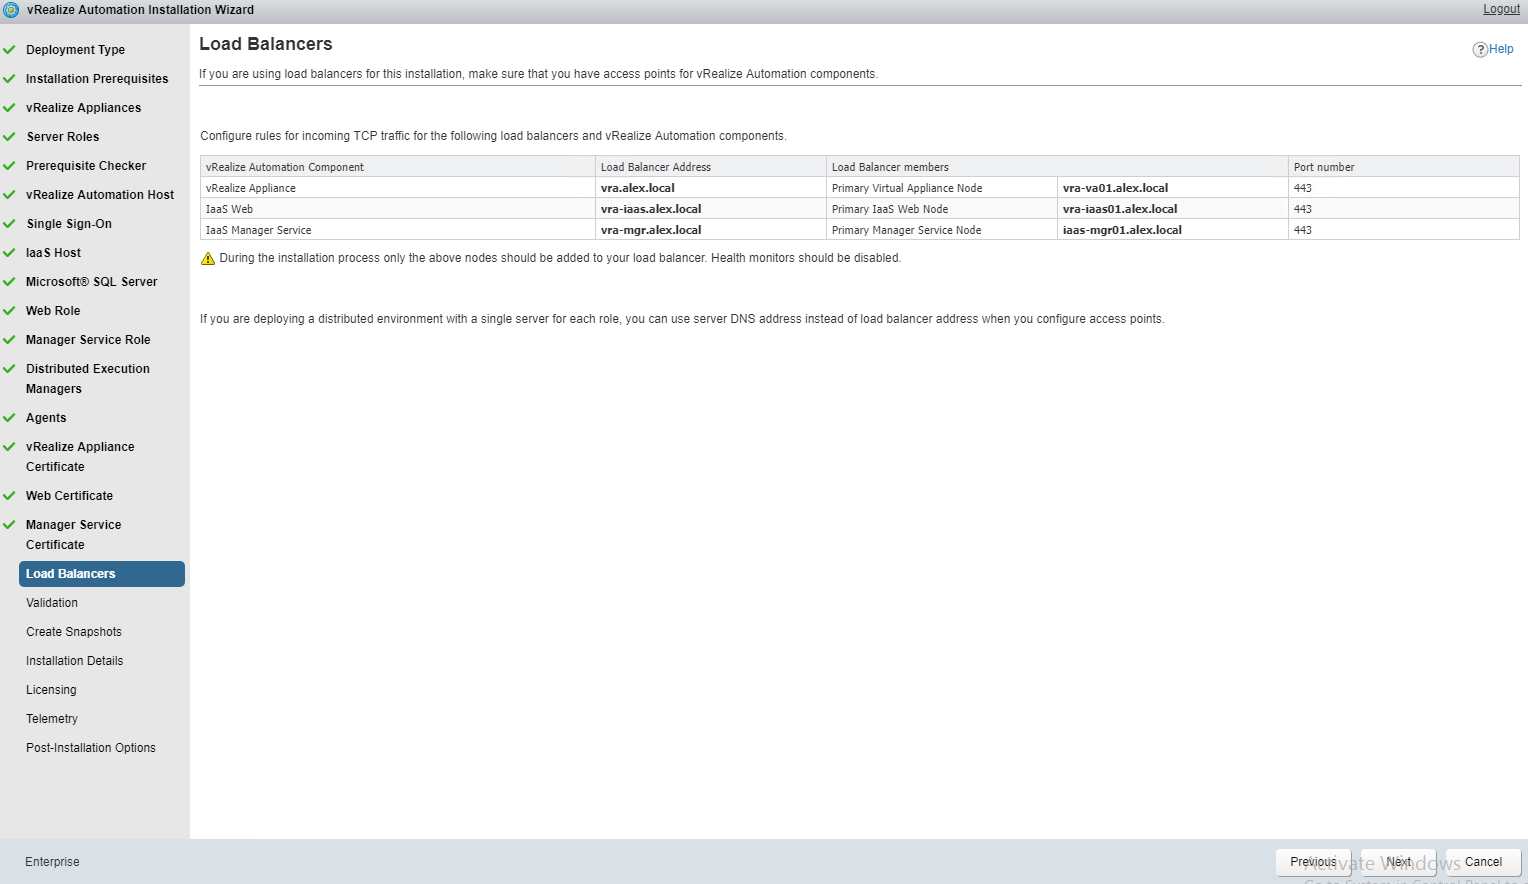Open the Help link
This screenshot has width=1528, height=884.
pyautogui.click(x=1501, y=49)
